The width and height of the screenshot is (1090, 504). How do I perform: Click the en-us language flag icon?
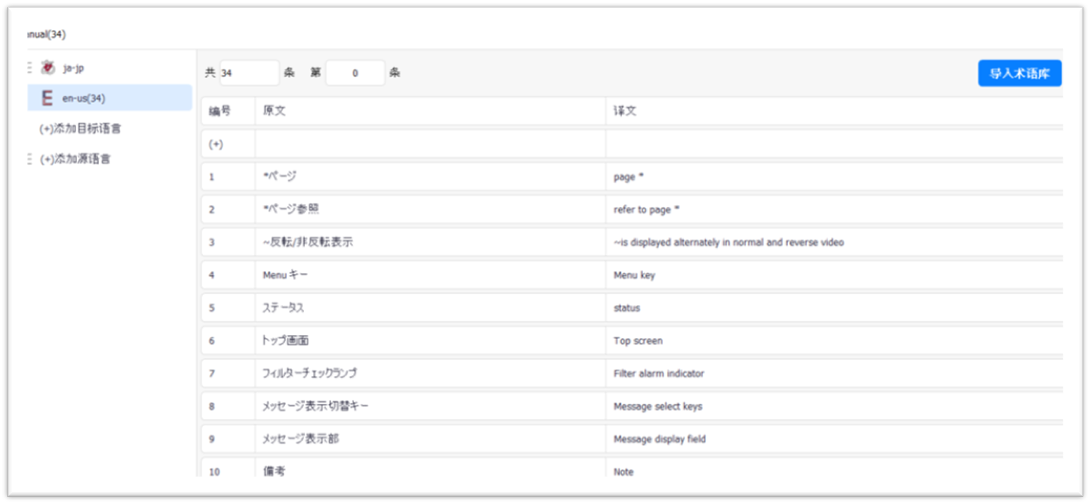tap(46, 98)
